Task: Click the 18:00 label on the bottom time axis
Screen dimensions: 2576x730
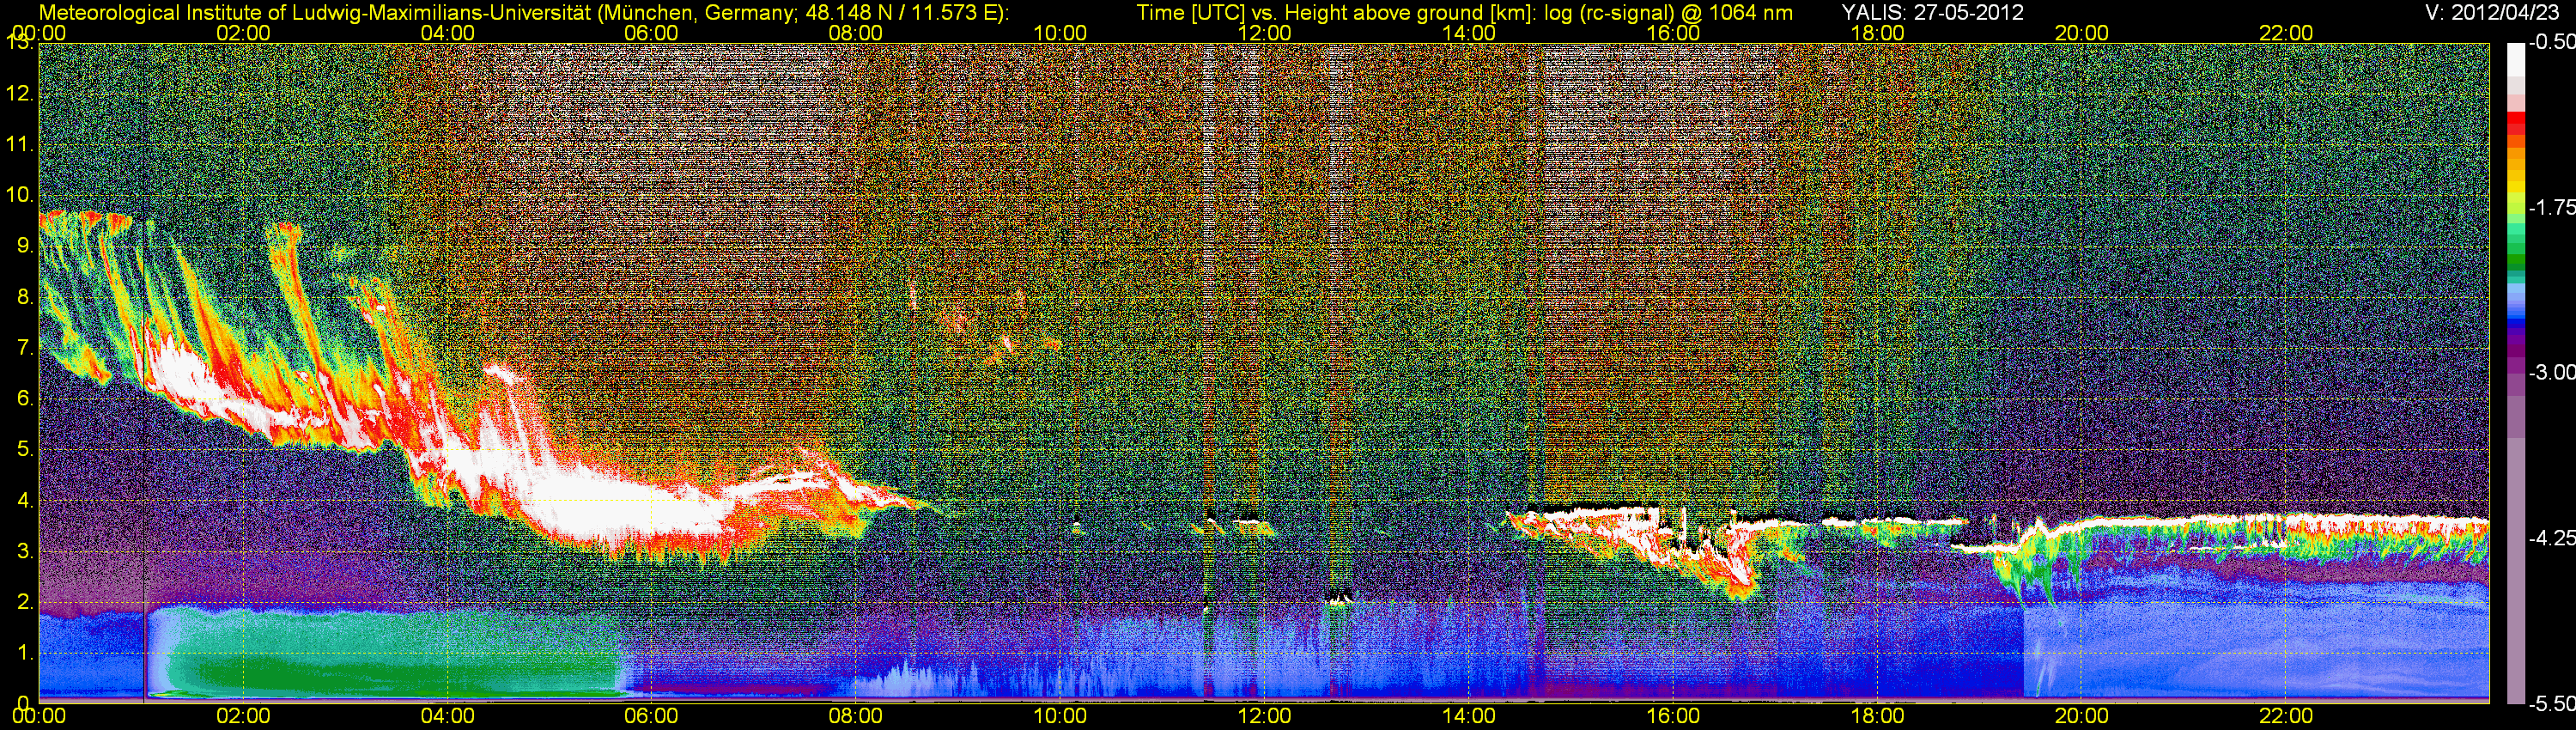Action: tap(1877, 717)
